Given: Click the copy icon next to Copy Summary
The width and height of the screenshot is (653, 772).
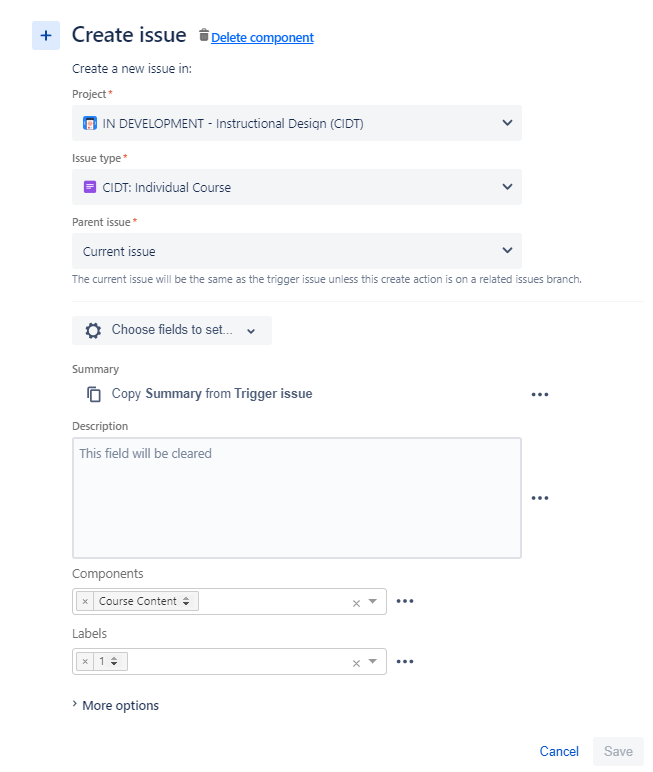Looking at the screenshot, I should point(94,394).
